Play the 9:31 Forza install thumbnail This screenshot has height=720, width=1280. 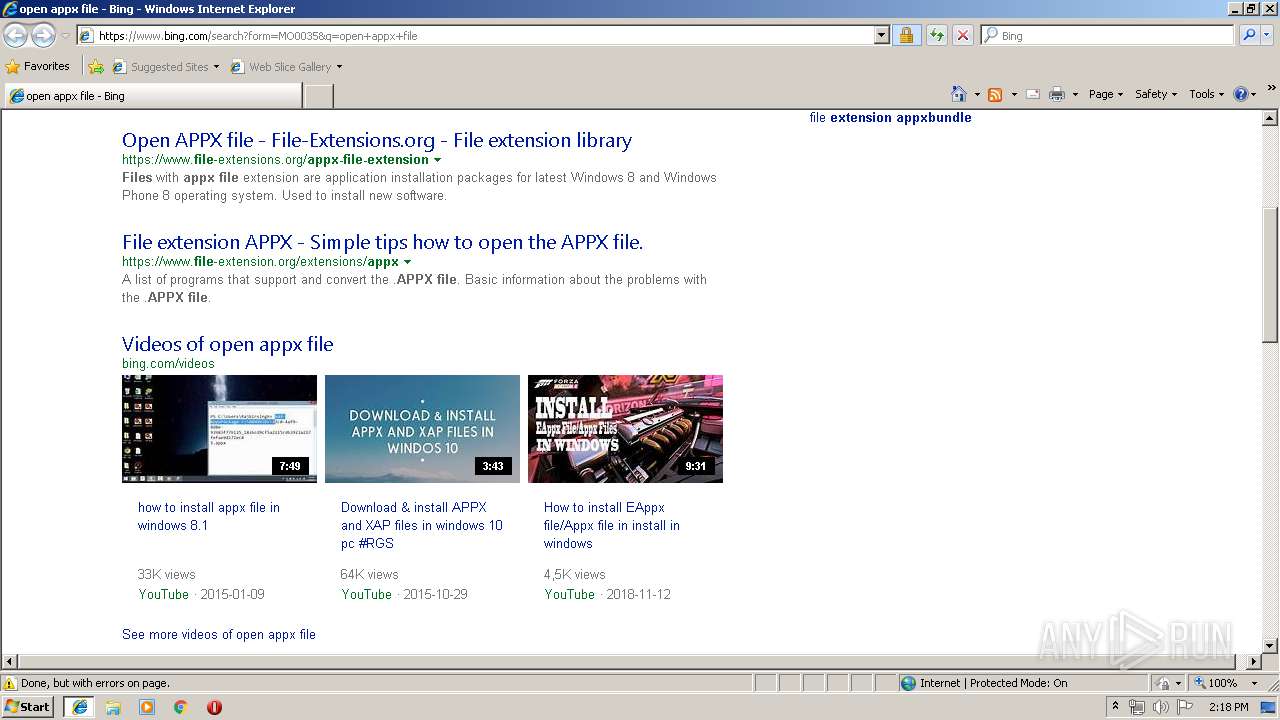coord(625,429)
